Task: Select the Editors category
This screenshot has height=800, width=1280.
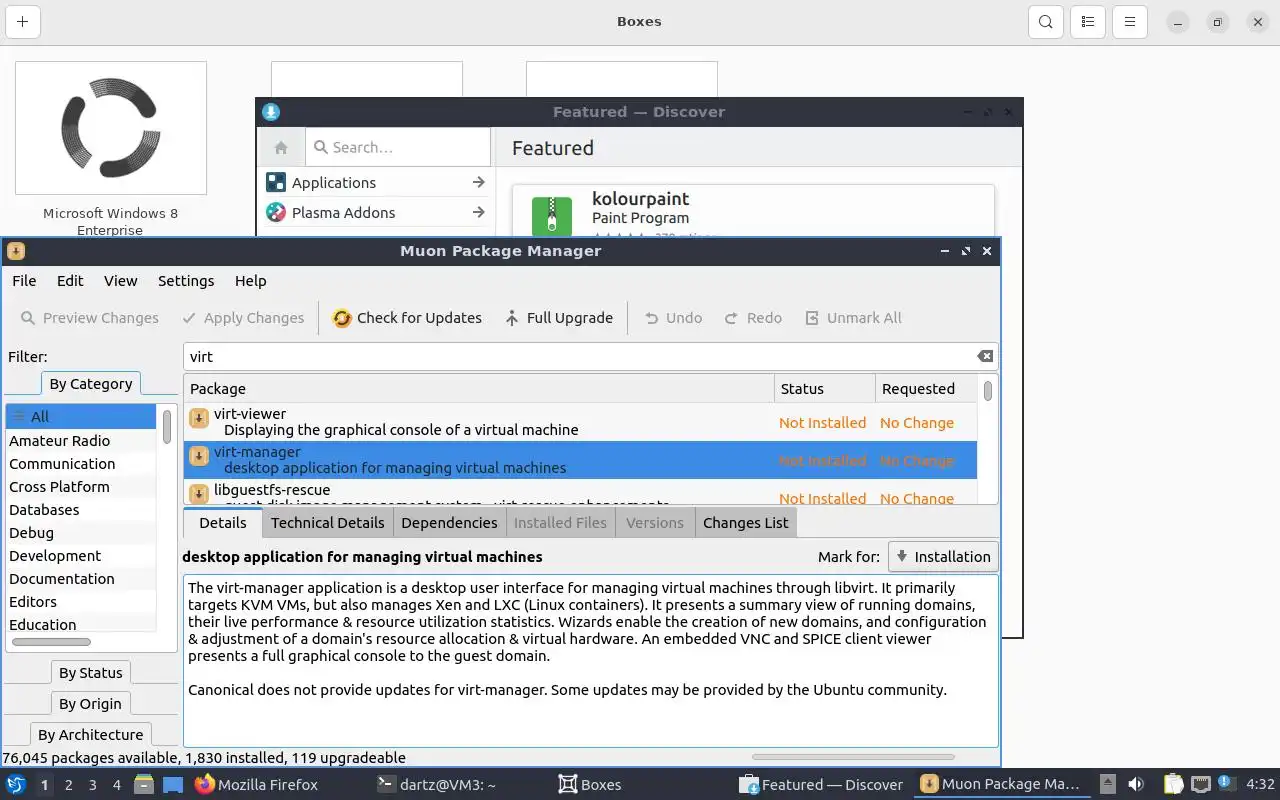Action: point(81,602)
